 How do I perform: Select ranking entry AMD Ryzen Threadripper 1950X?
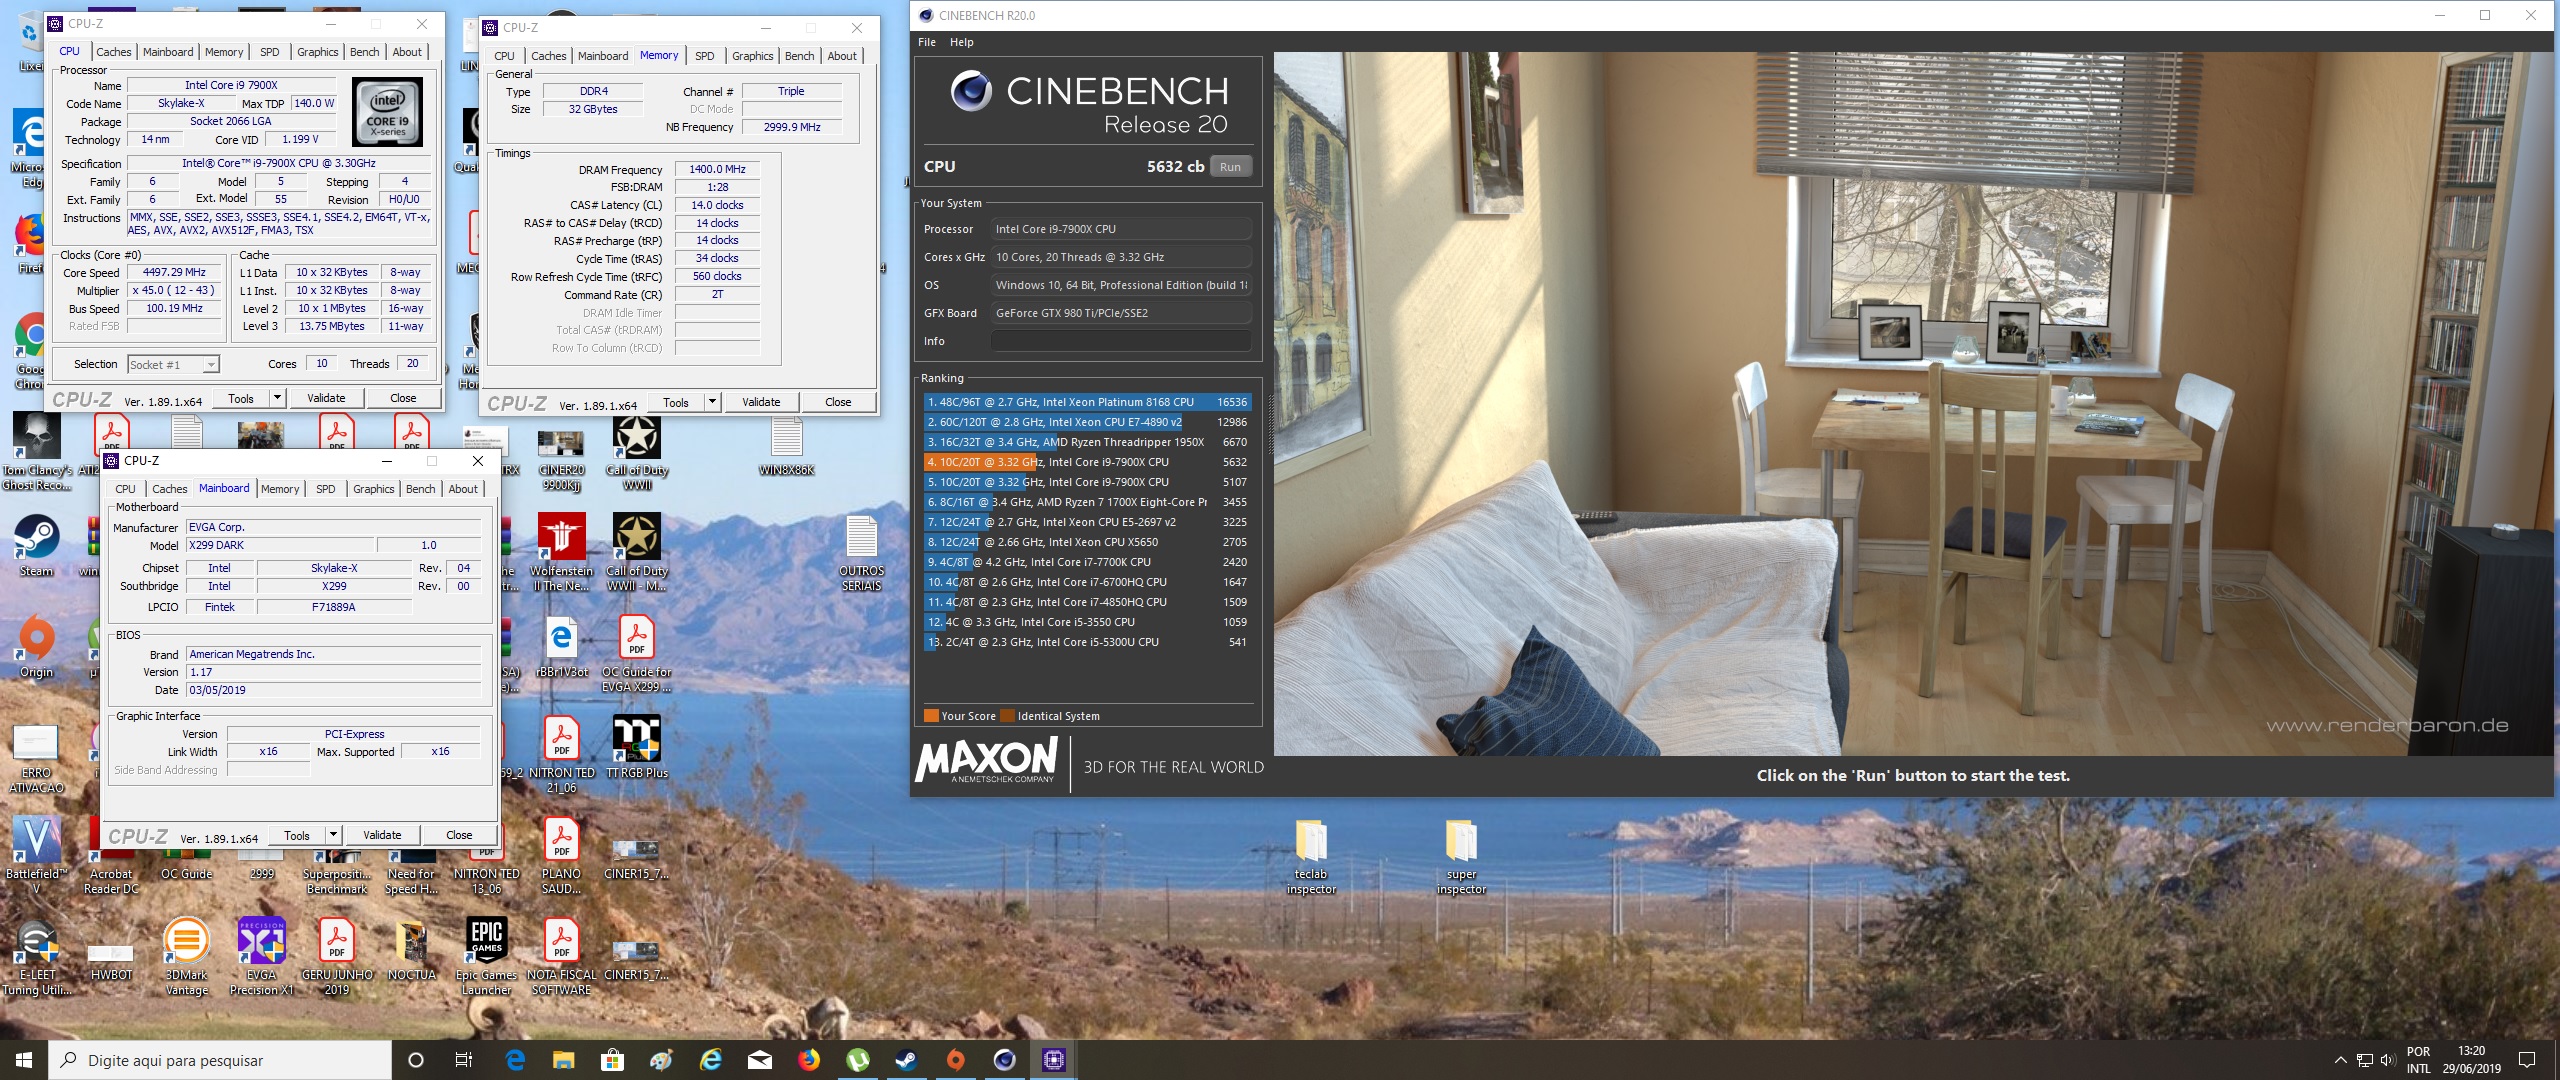pos(1087,442)
